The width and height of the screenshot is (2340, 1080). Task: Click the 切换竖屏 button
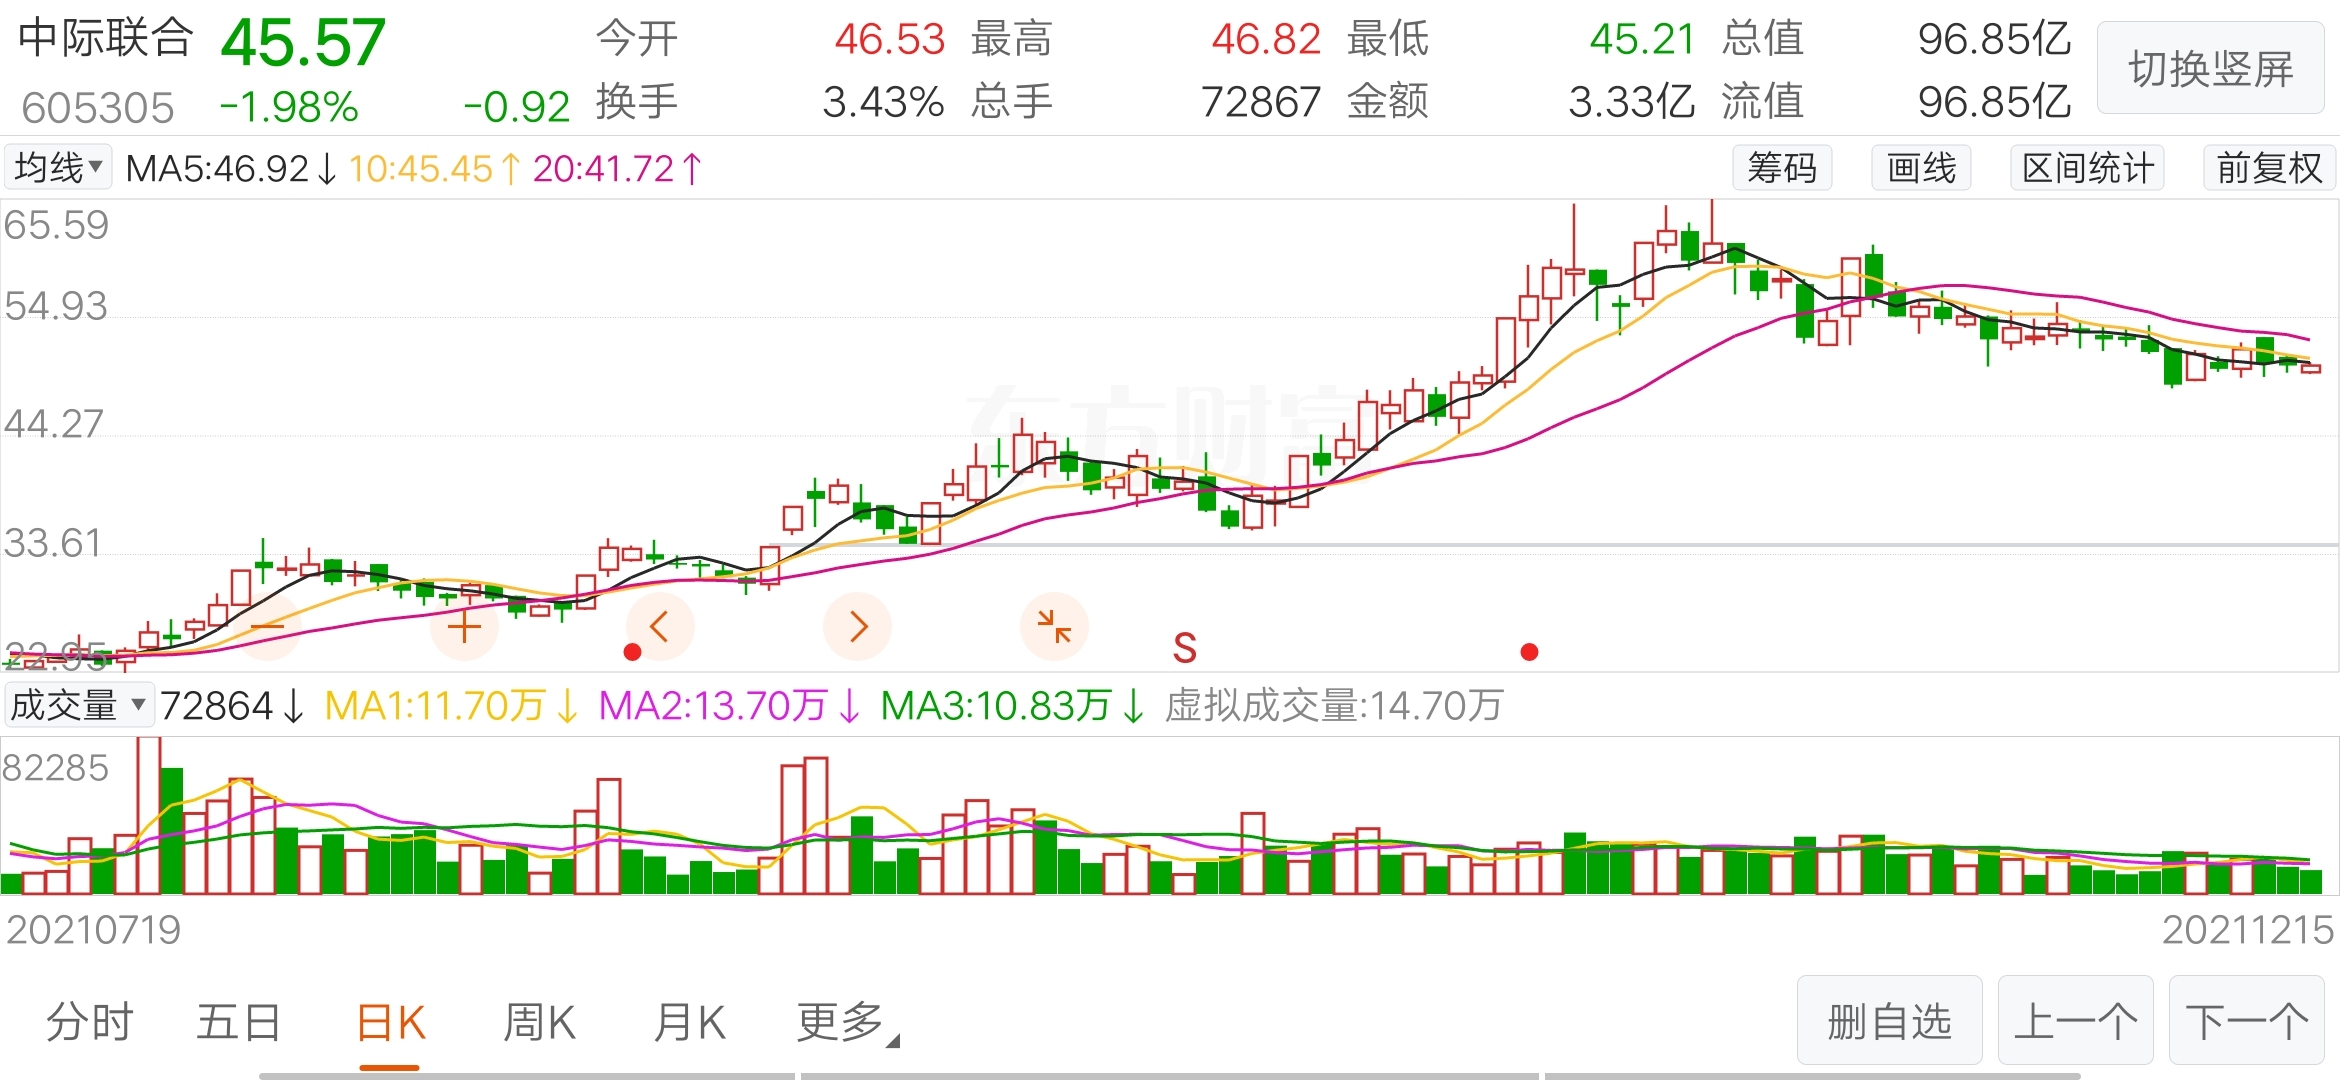click(x=2210, y=69)
